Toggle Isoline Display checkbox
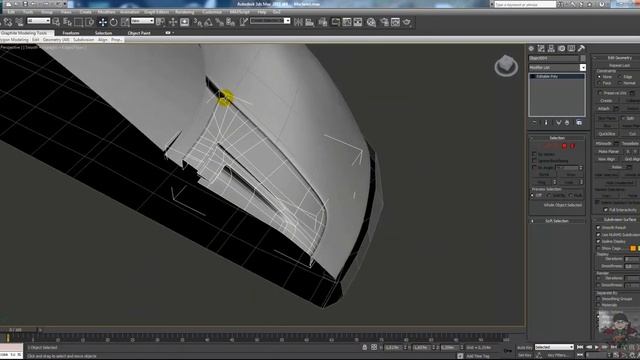 pos(598,242)
